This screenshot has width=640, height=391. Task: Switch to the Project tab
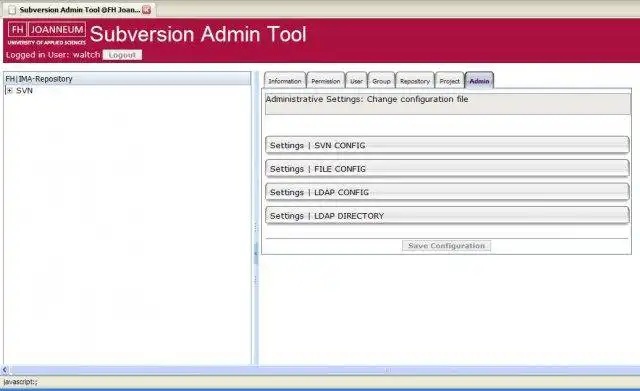pos(449,81)
